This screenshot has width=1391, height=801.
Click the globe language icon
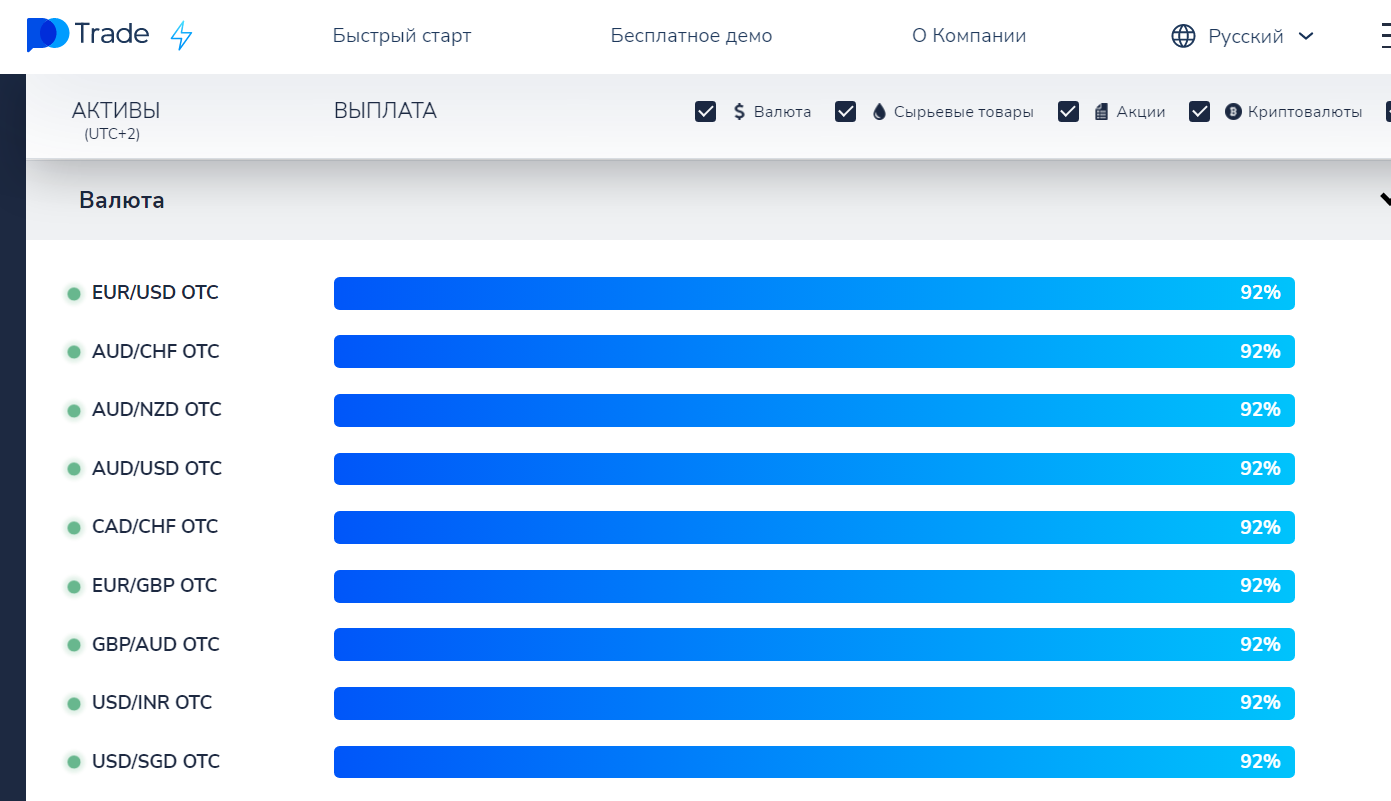[1183, 36]
